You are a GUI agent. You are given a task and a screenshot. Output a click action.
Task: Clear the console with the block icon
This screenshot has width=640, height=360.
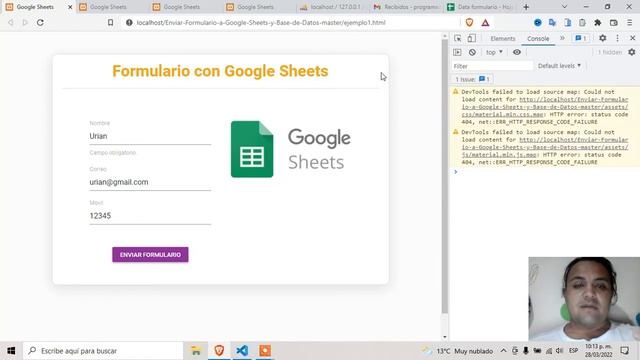coord(472,52)
